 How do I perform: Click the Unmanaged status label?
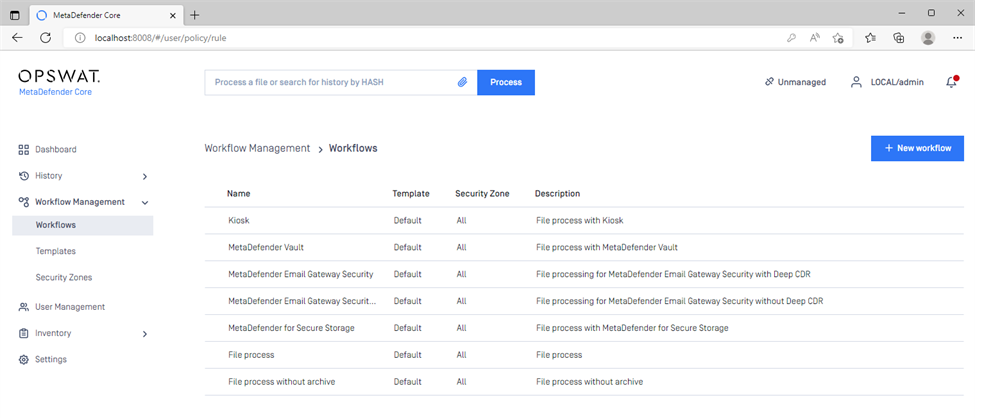pyautogui.click(x=802, y=82)
